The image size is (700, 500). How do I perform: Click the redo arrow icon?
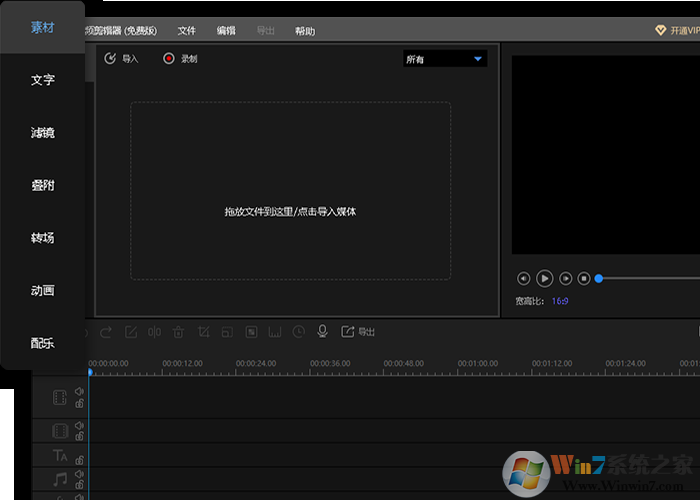107,331
